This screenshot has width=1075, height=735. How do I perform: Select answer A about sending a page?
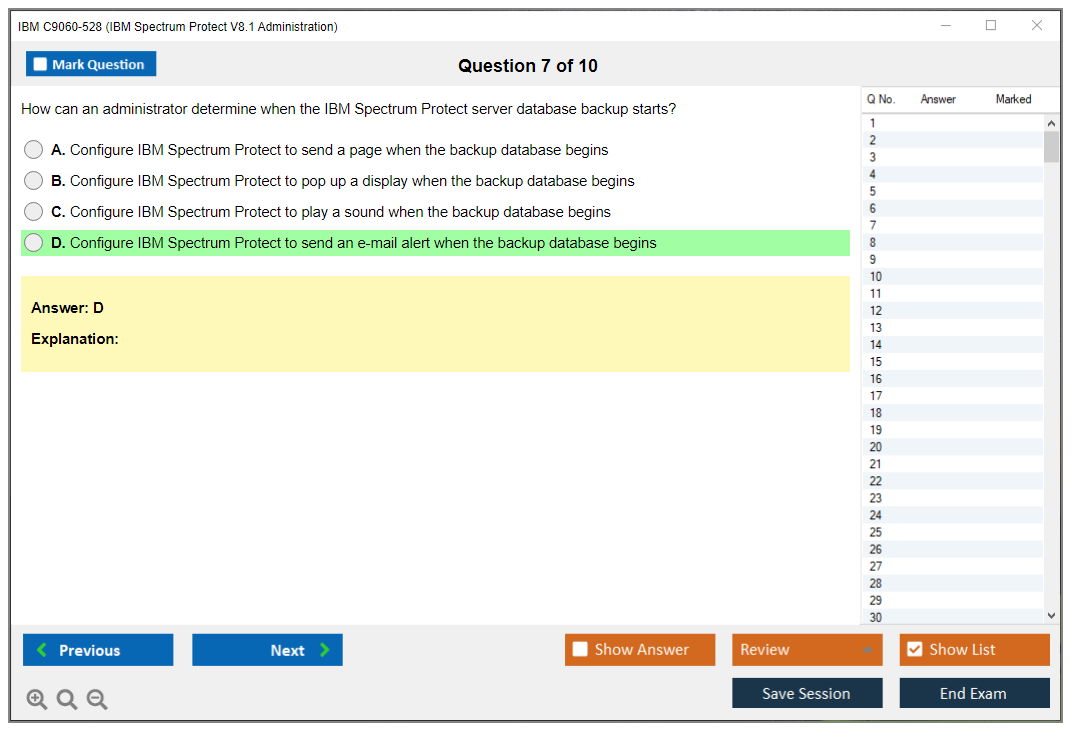point(34,150)
